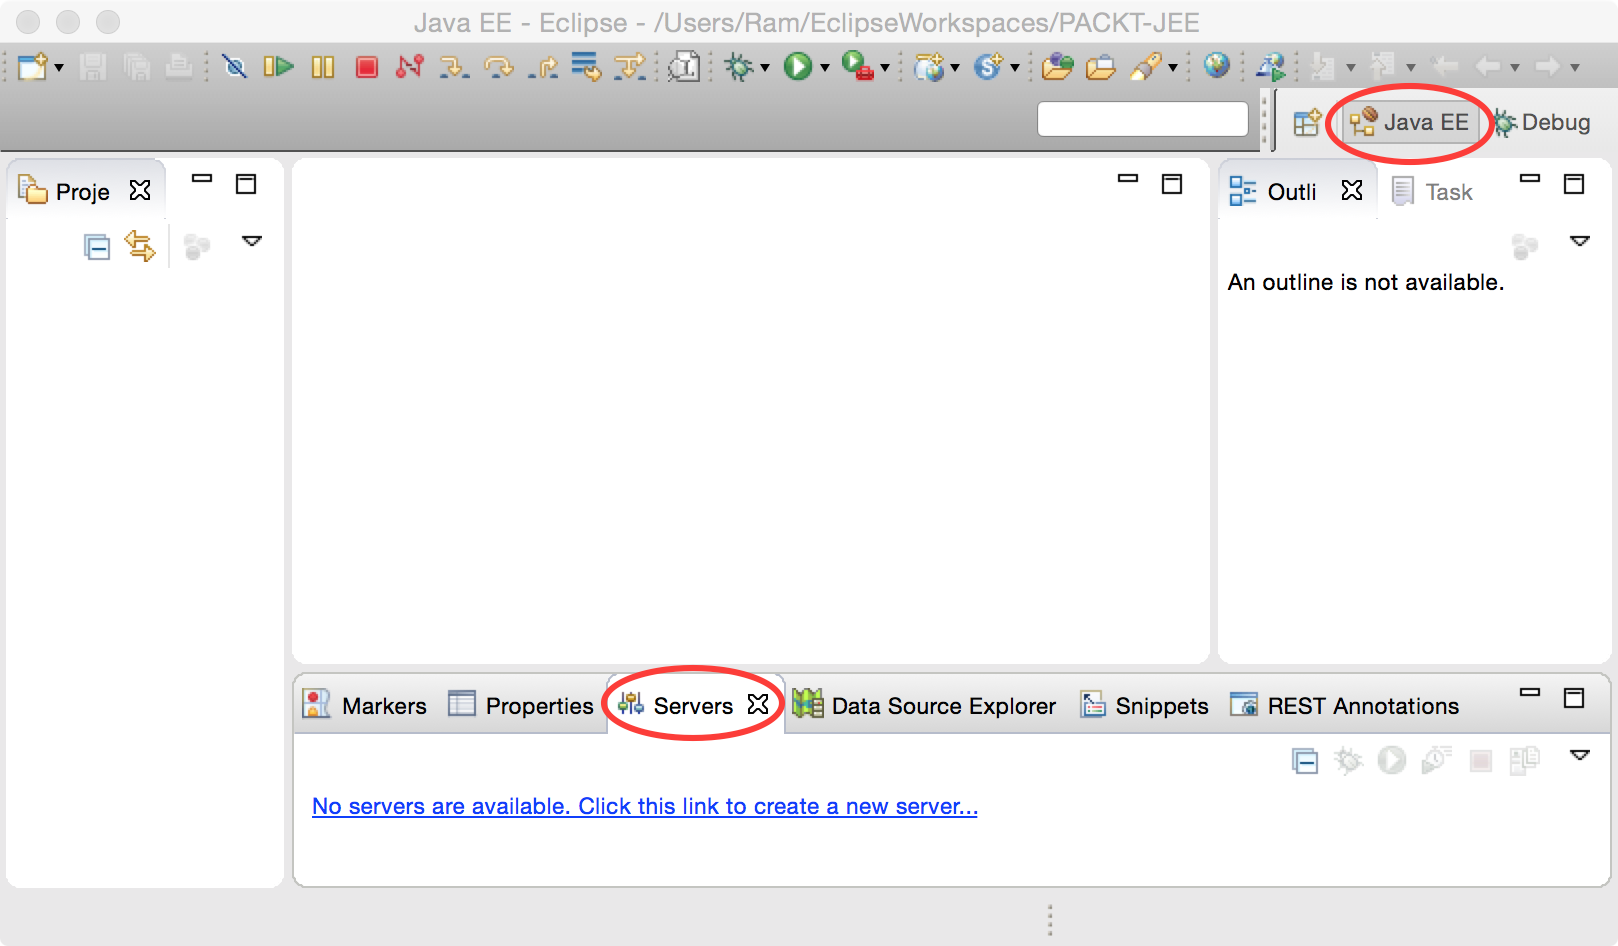Screen dimensions: 1618x946
Task: Open the Data Source Explorer tab
Action: (x=924, y=705)
